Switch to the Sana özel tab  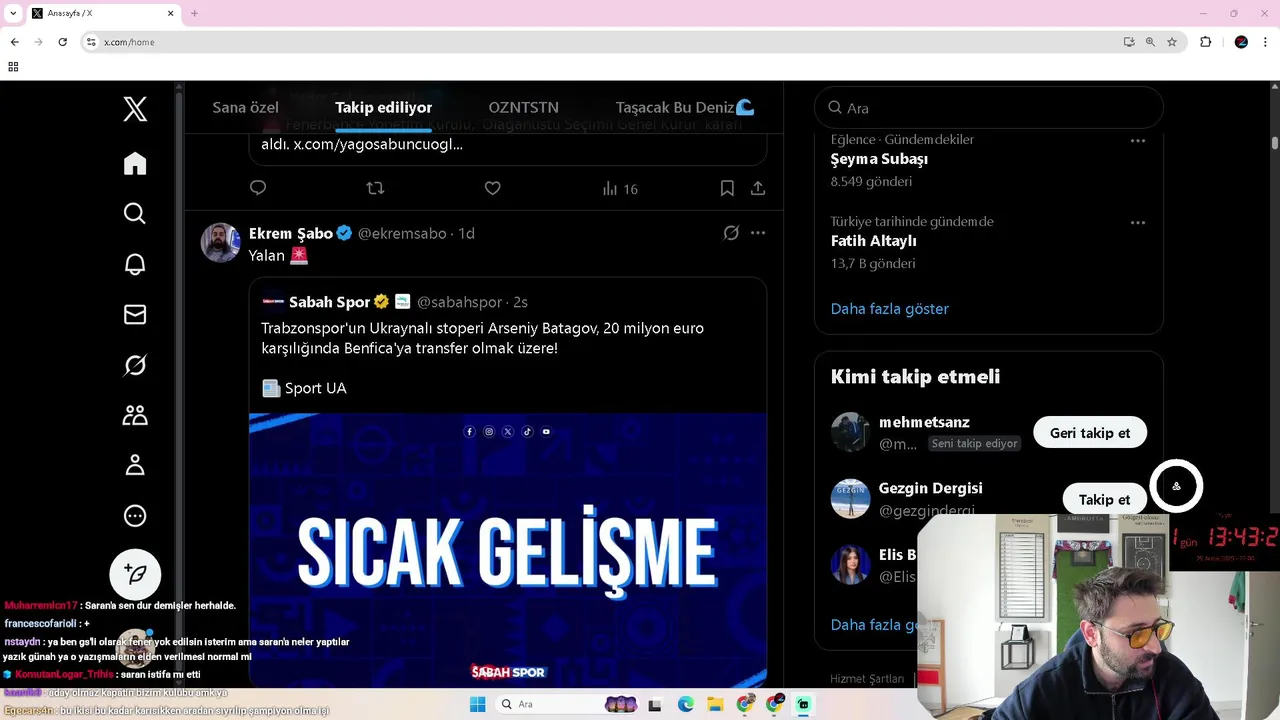[245, 107]
